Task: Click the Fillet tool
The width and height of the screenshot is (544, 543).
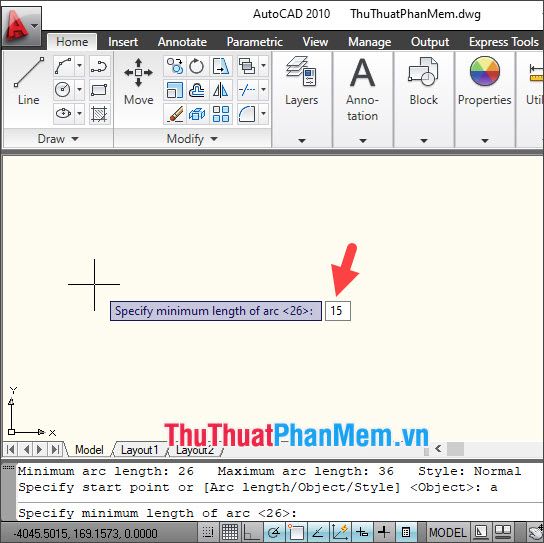Action: coord(247,113)
